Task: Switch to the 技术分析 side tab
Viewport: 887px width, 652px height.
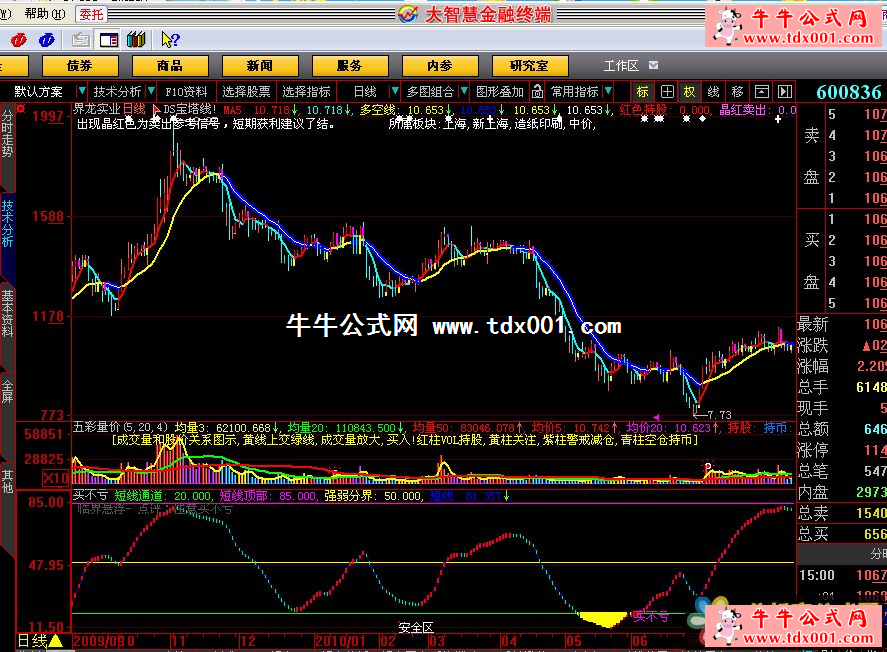Action: [7, 223]
